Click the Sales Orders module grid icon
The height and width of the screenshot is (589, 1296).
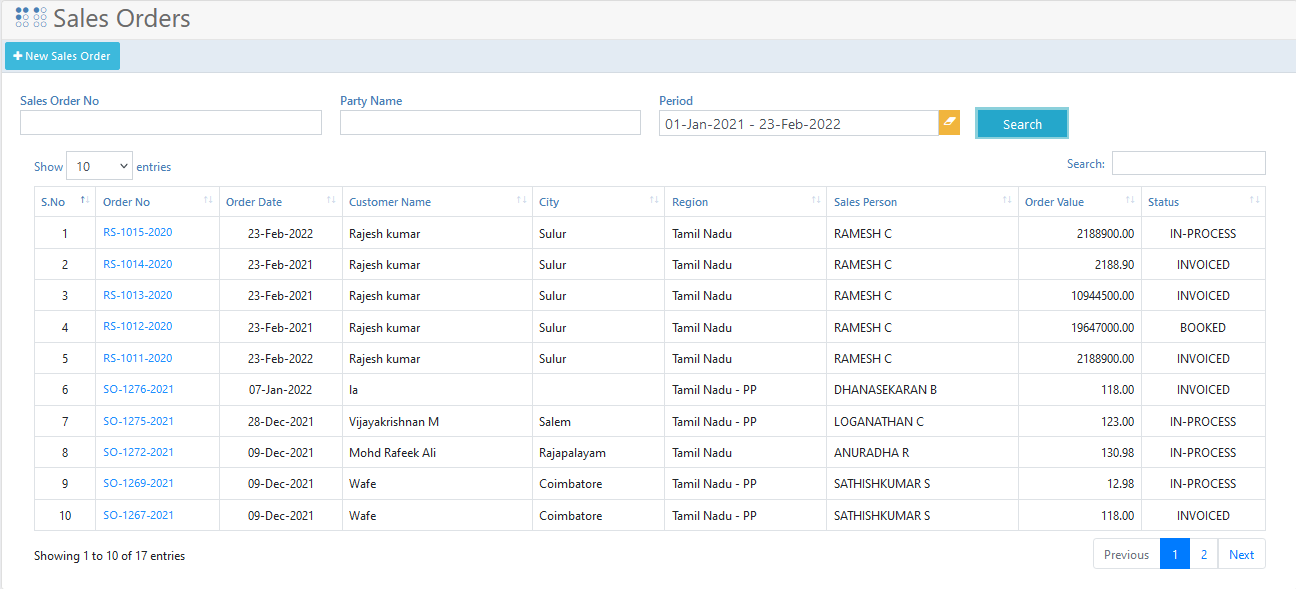click(31, 17)
